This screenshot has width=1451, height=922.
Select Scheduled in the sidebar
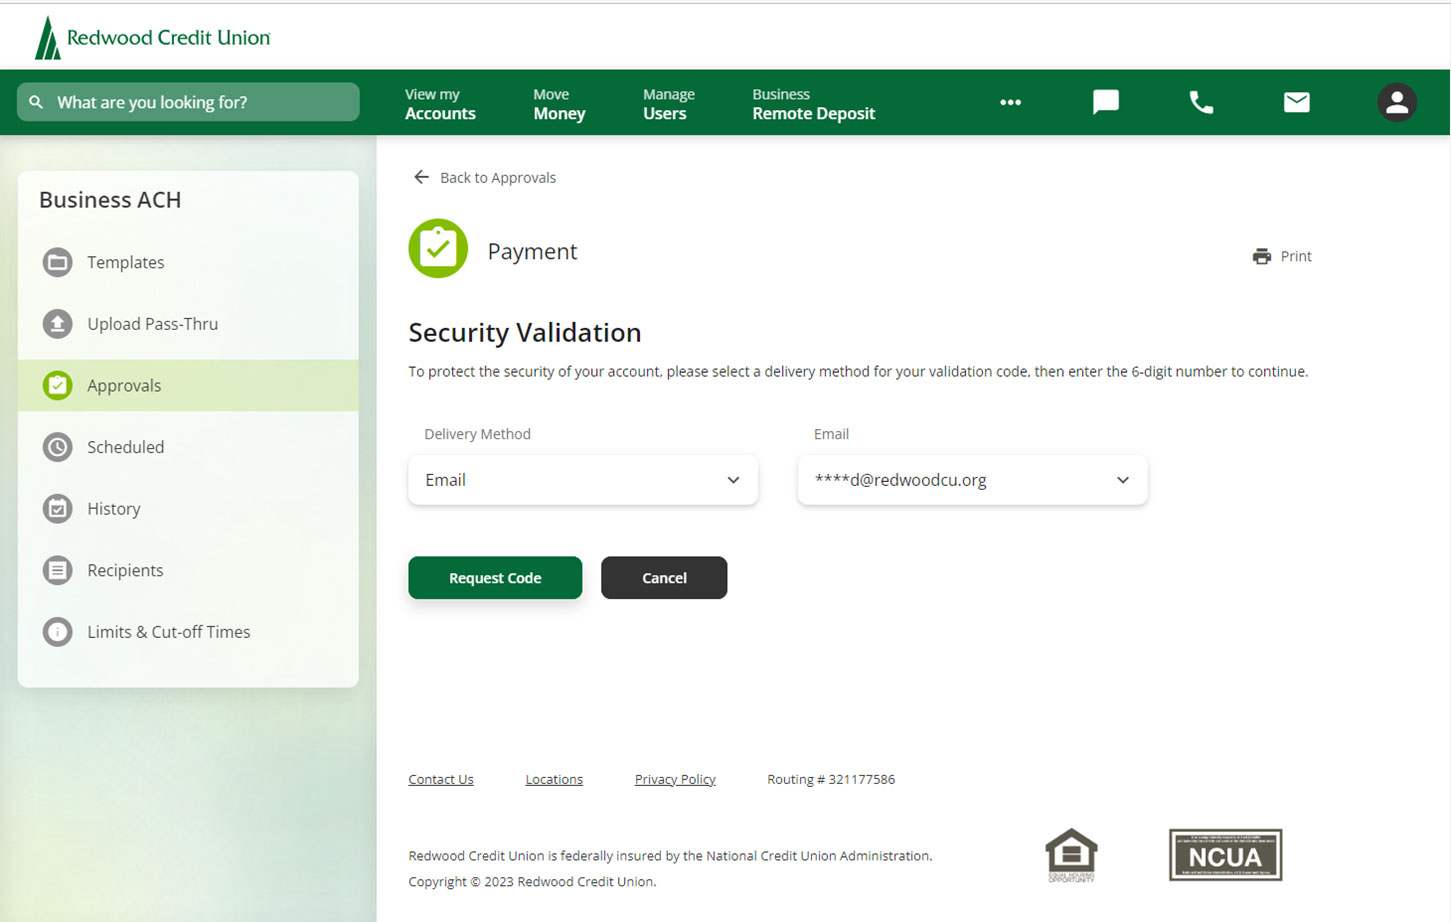click(x=188, y=447)
